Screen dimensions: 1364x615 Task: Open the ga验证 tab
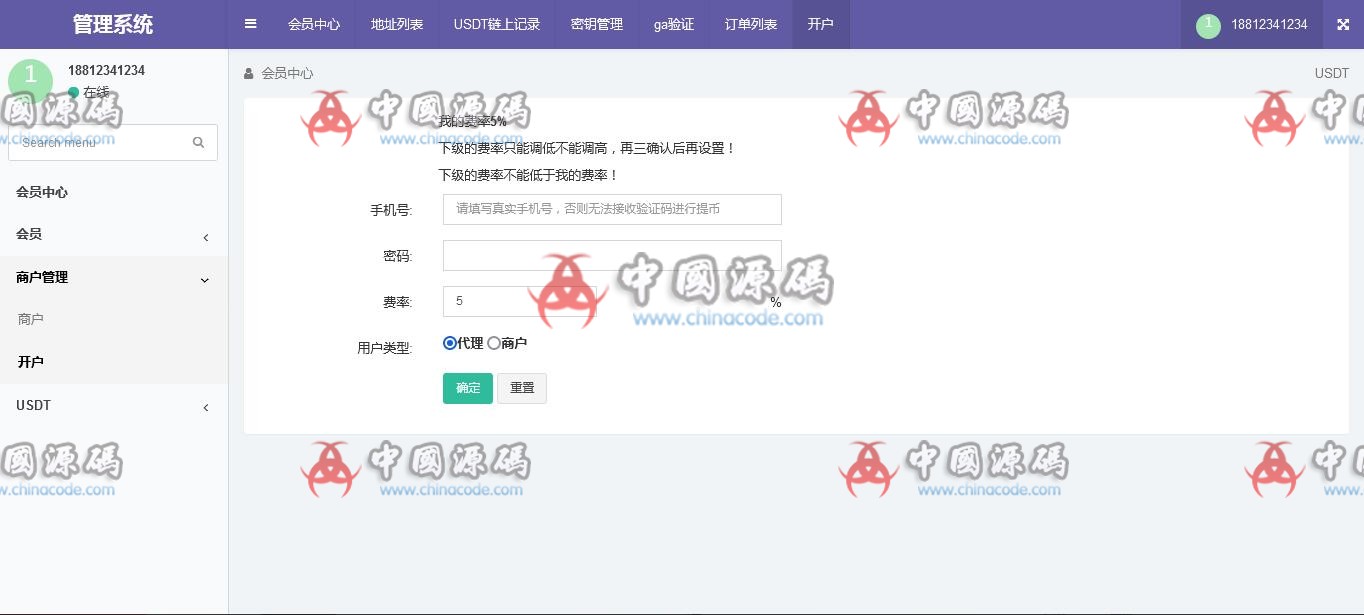[674, 24]
